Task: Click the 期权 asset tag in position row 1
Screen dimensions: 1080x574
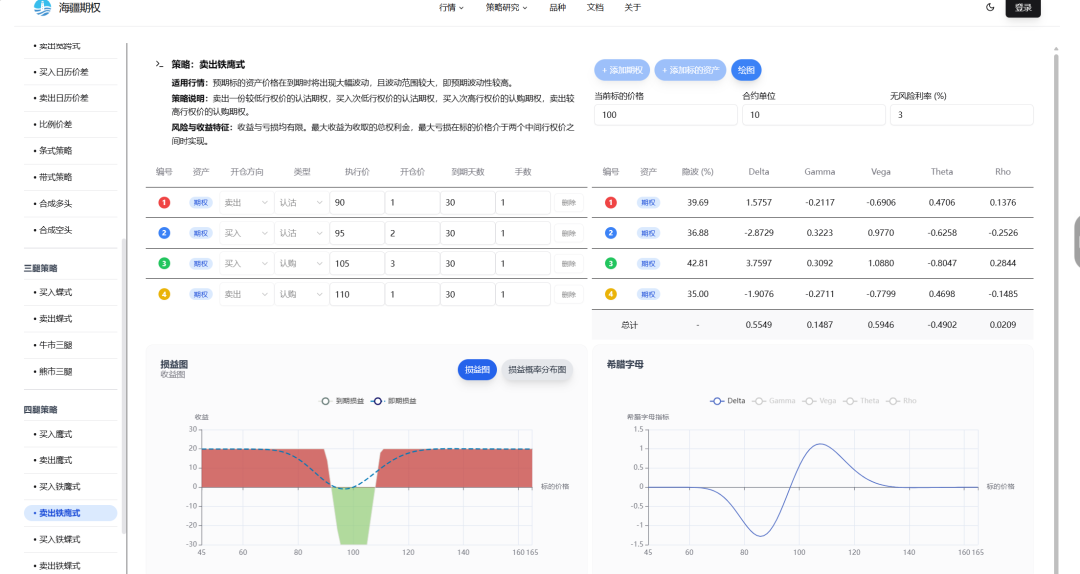Action: 201,203
